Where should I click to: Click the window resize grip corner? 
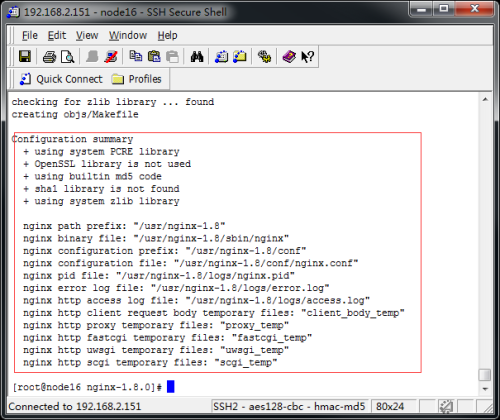(487, 407)
